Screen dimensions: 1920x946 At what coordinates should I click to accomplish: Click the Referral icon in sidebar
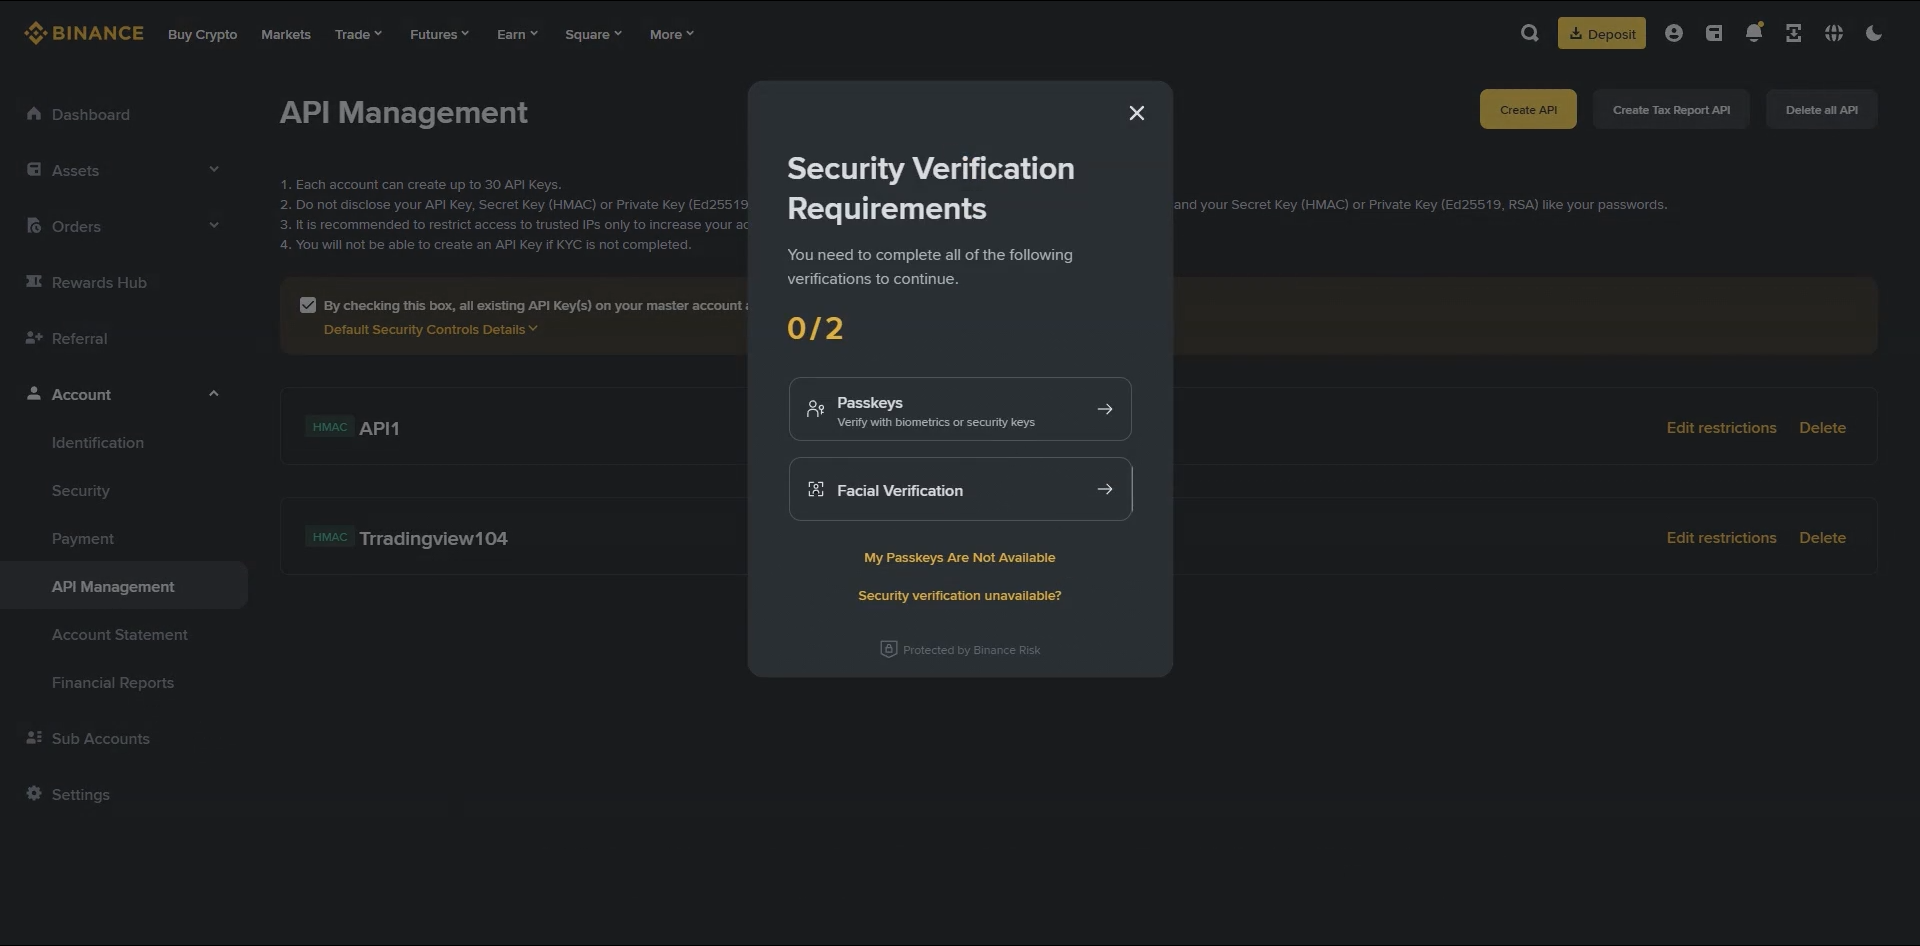click(x=34, y=338)
